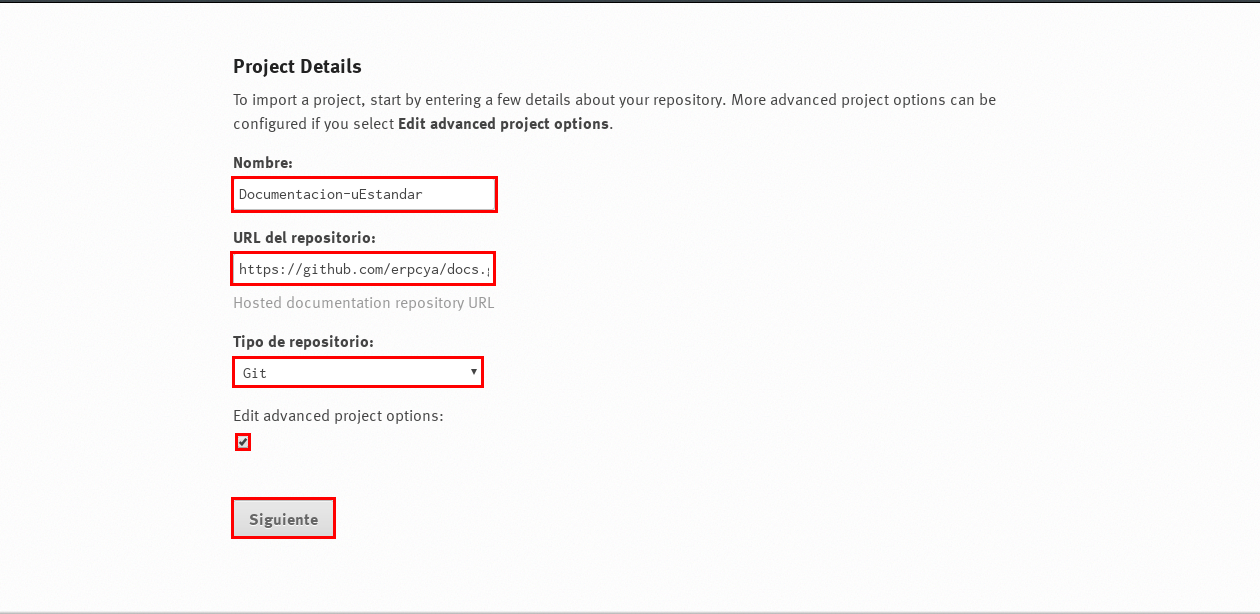Open the Tipo de repositorio dropdown
Image resolution: width=1260 pixels, height=614 pixels.
point(357,372)
